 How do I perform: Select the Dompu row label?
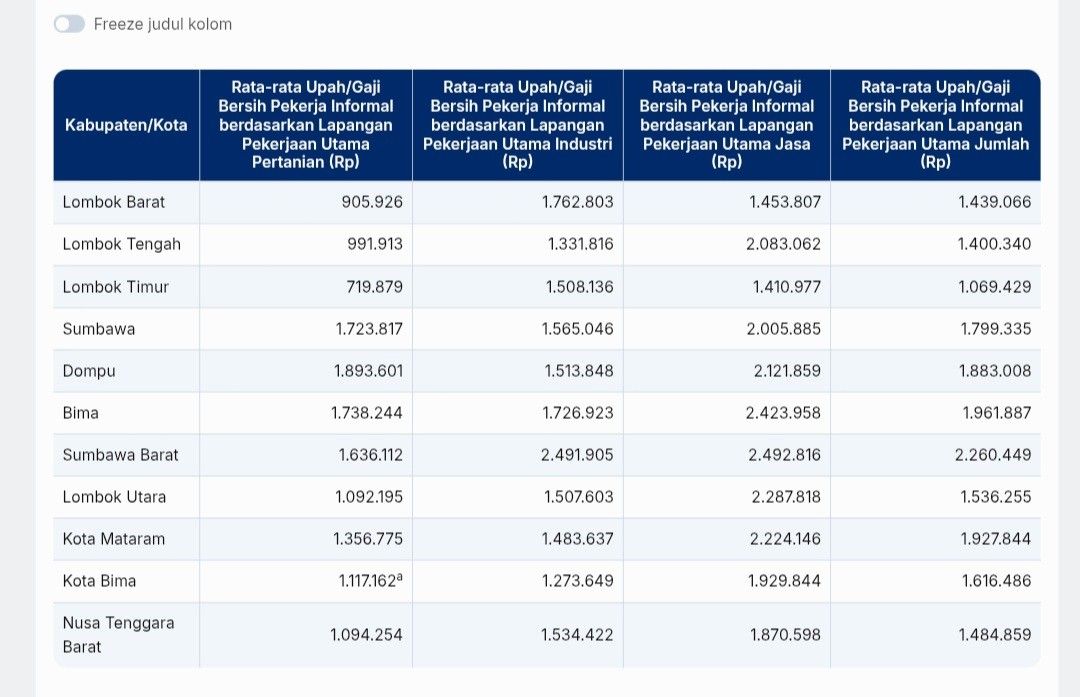[89, 371]
